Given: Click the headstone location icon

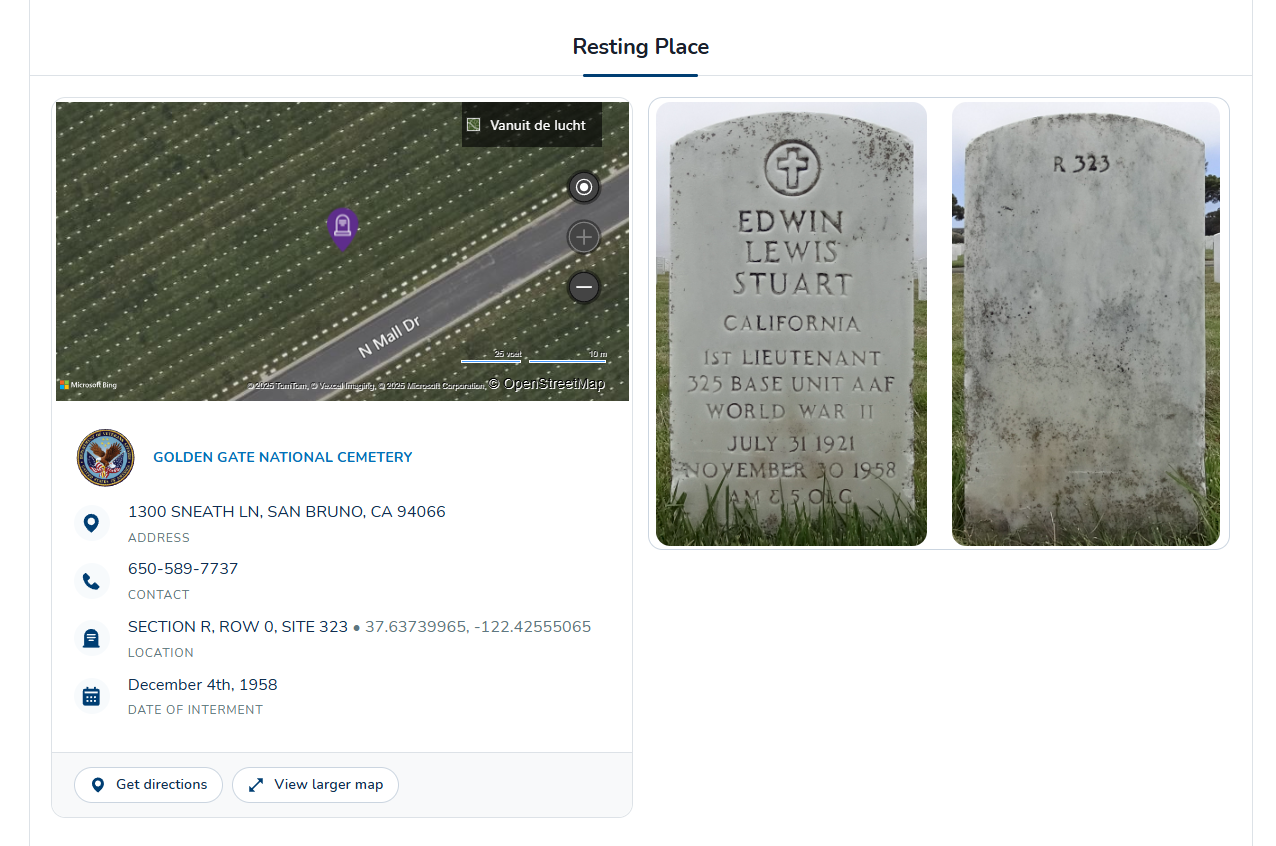Looking at the screenshot, I should point(91,638).
